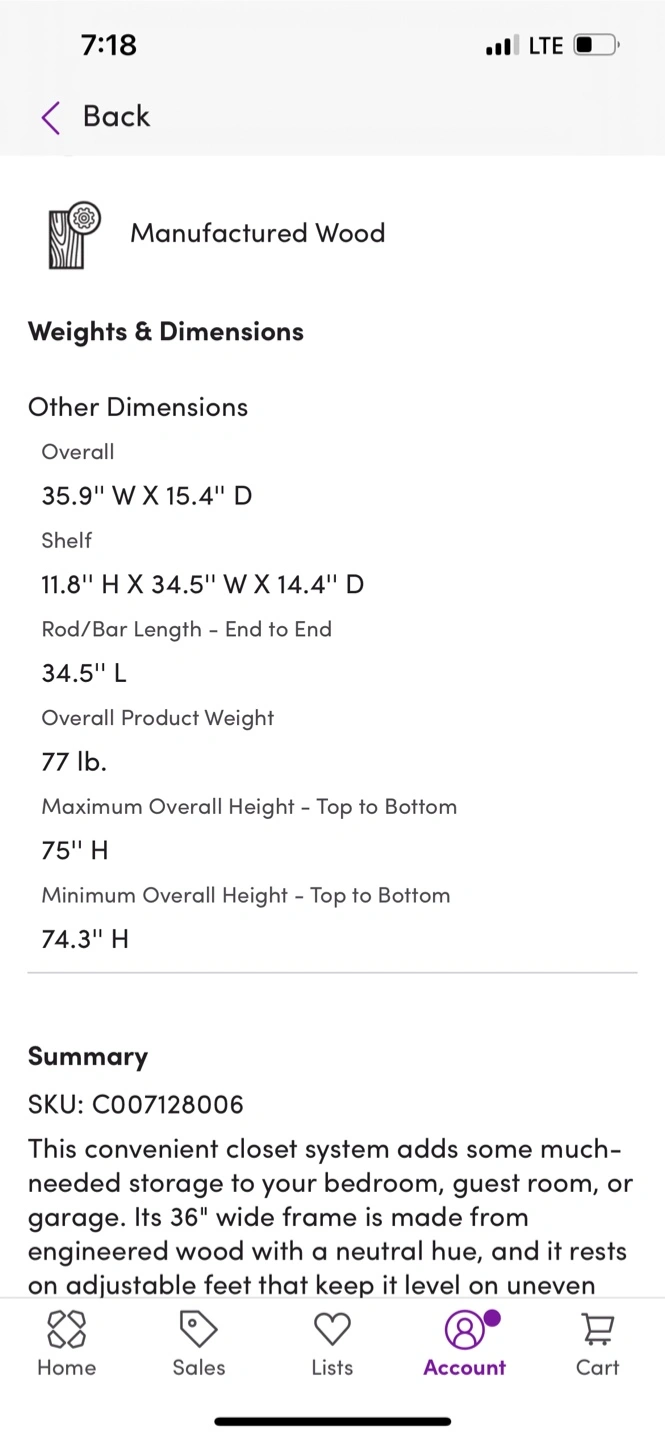This screenshot has height=1440, width=665.
Task: Tap the 7:18 status bar clock
Action: tap(108, 45)
